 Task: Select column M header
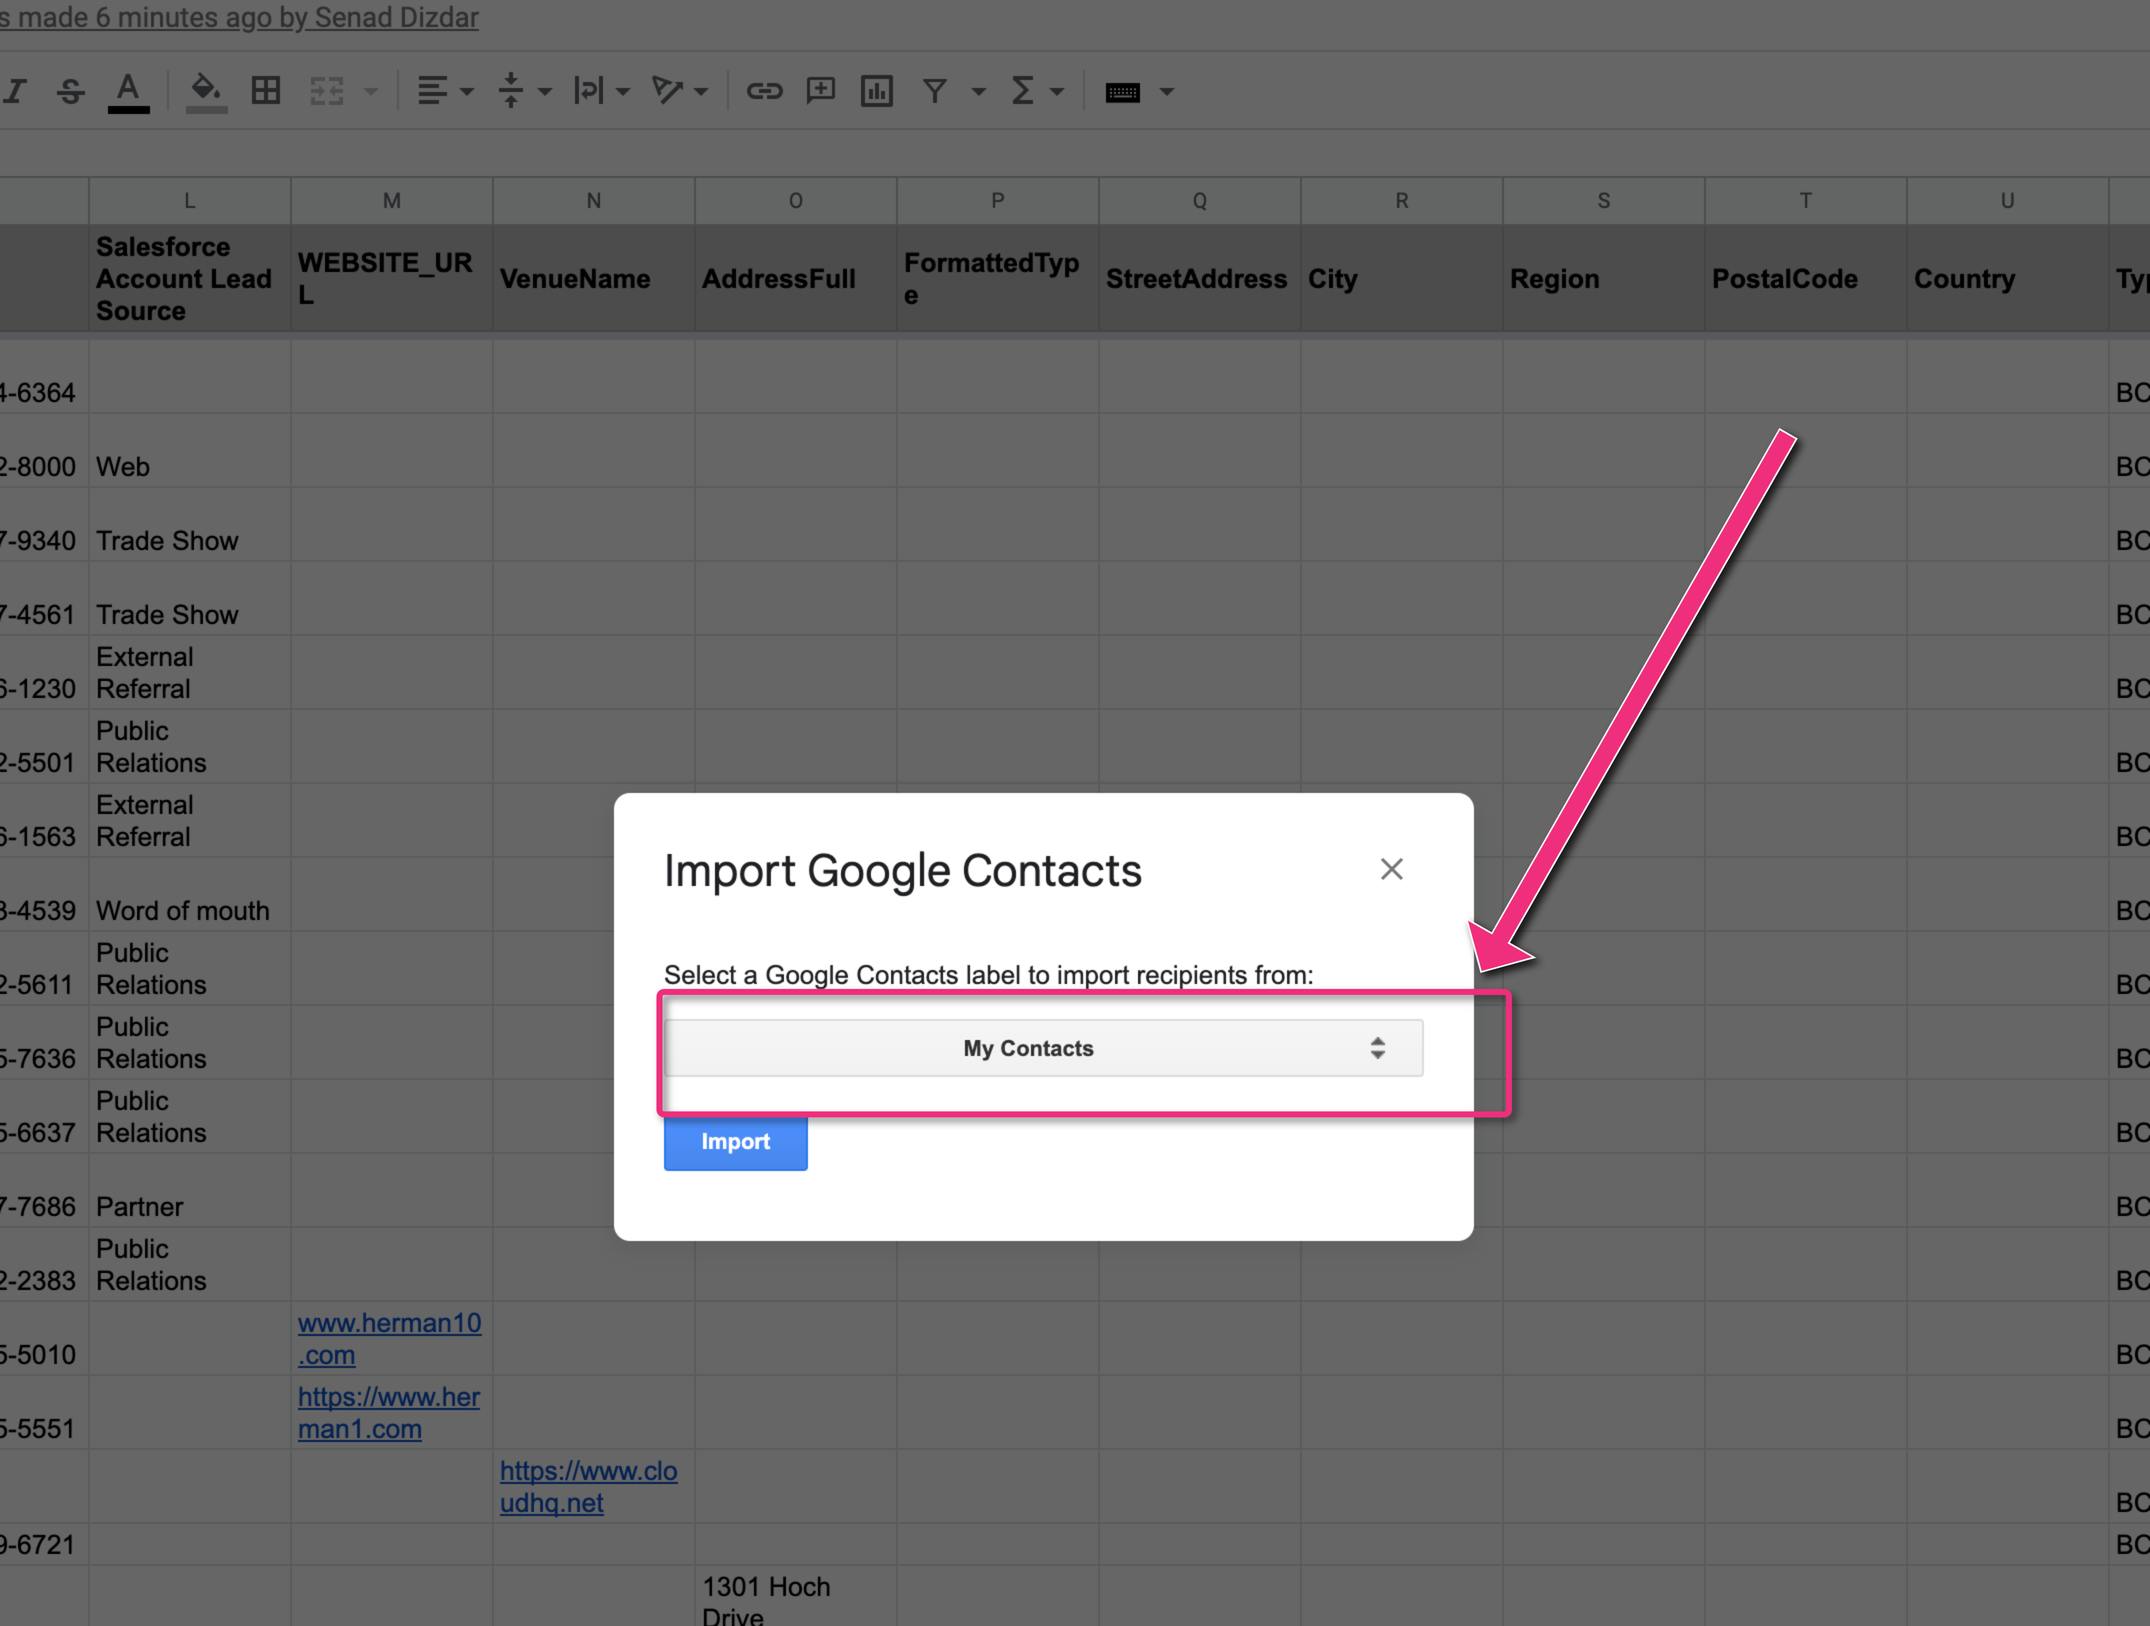click(392, 201)
